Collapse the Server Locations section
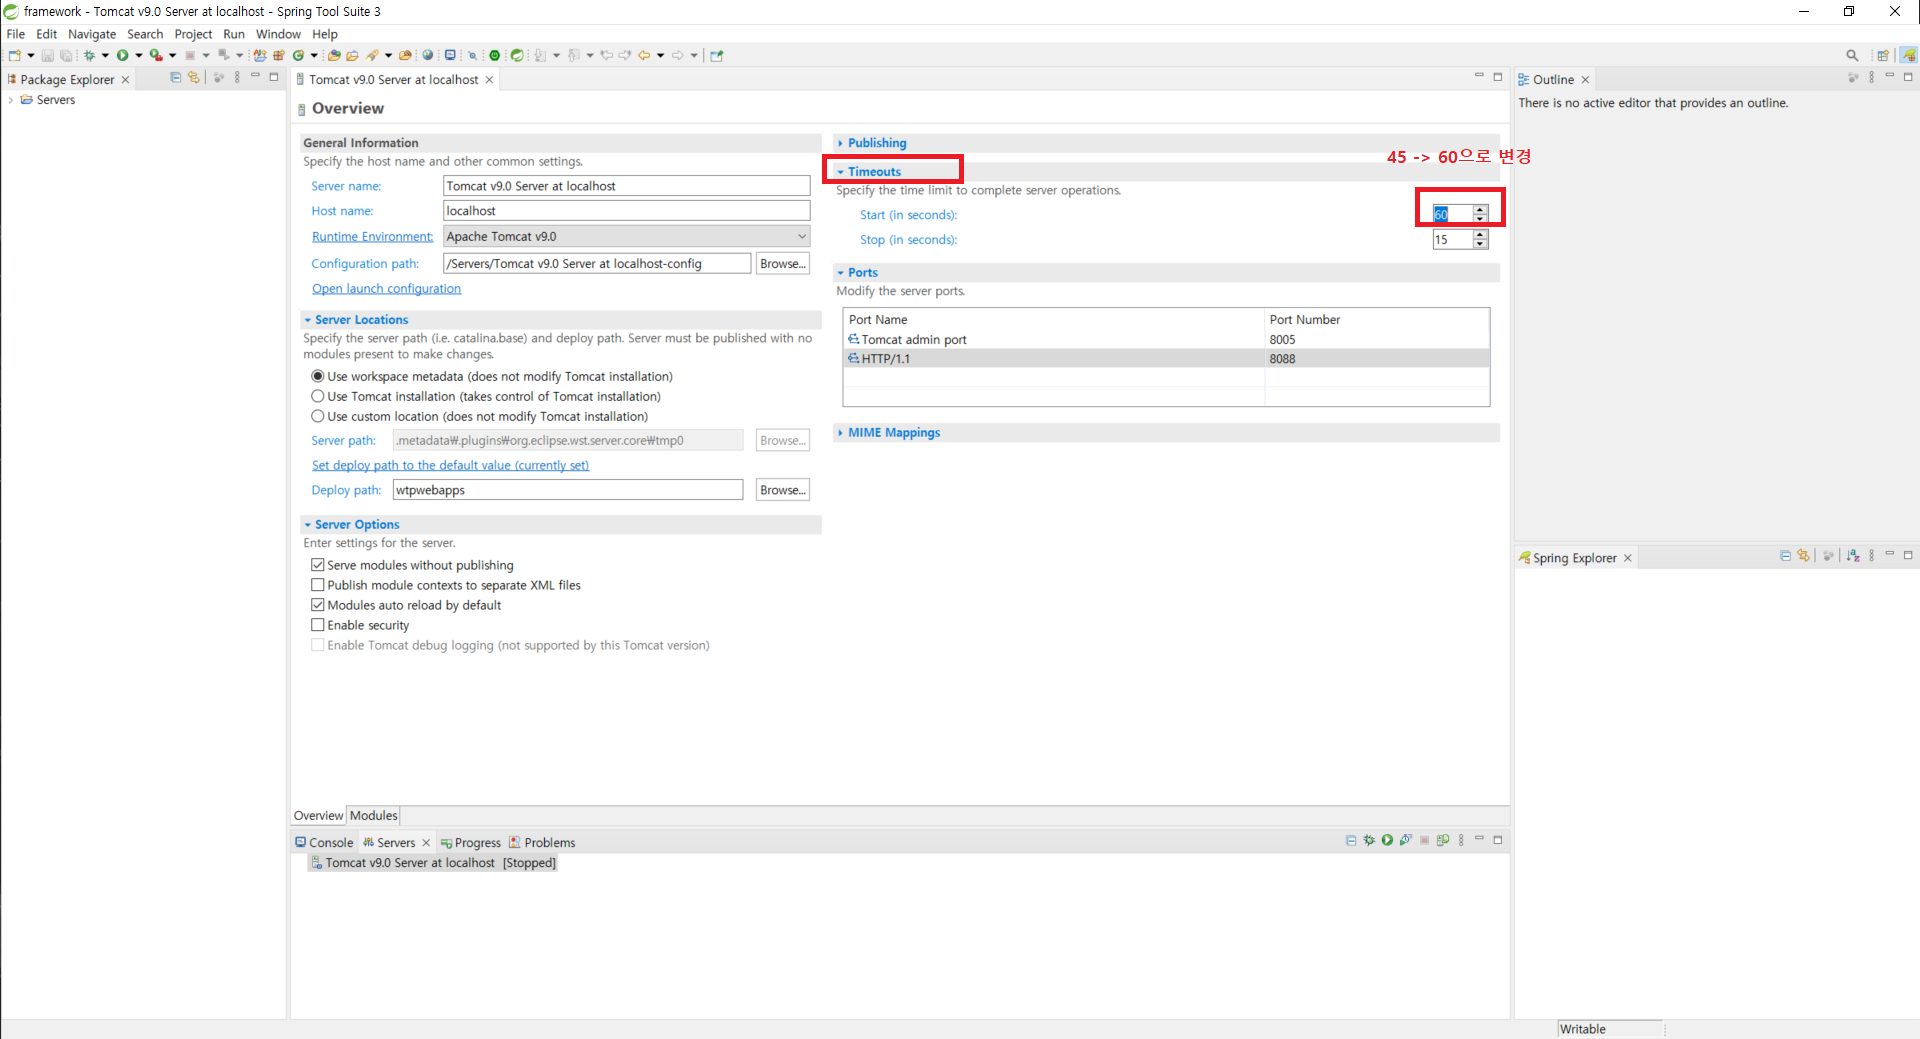Viewport: 1920px width, 1039px height. tap(308, 320)
